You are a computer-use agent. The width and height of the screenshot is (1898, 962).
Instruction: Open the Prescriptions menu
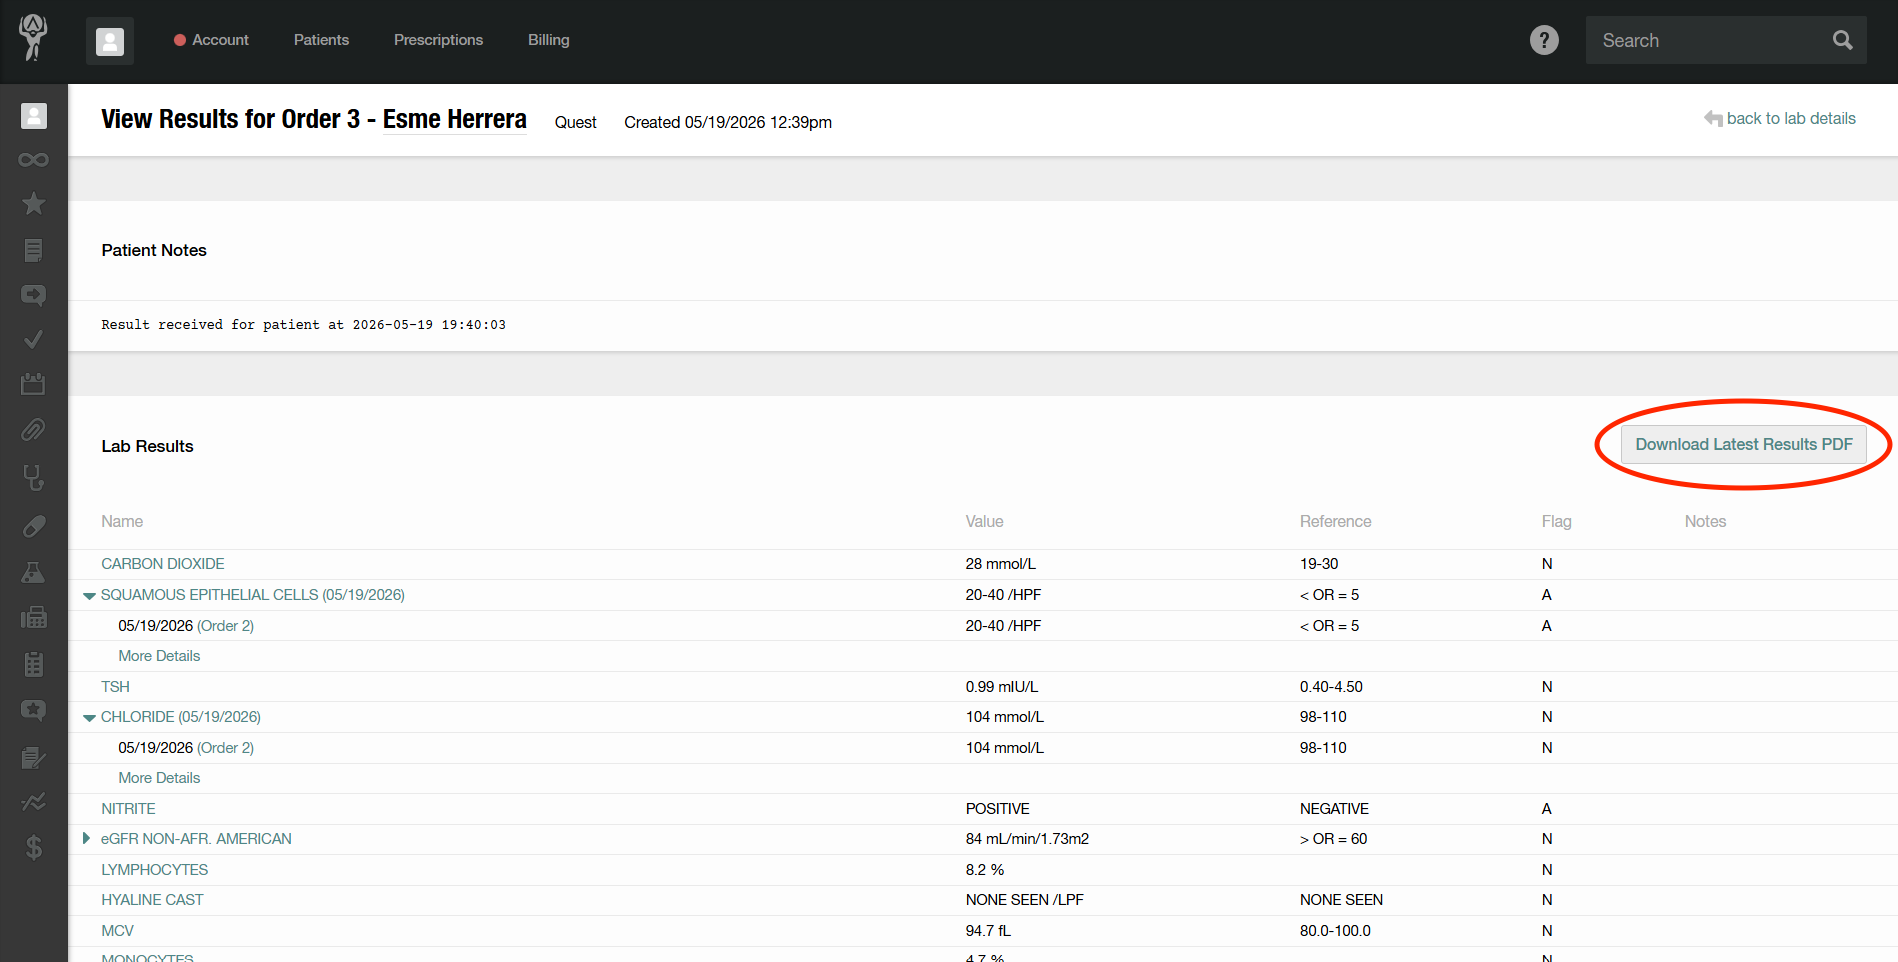[438, 40]
